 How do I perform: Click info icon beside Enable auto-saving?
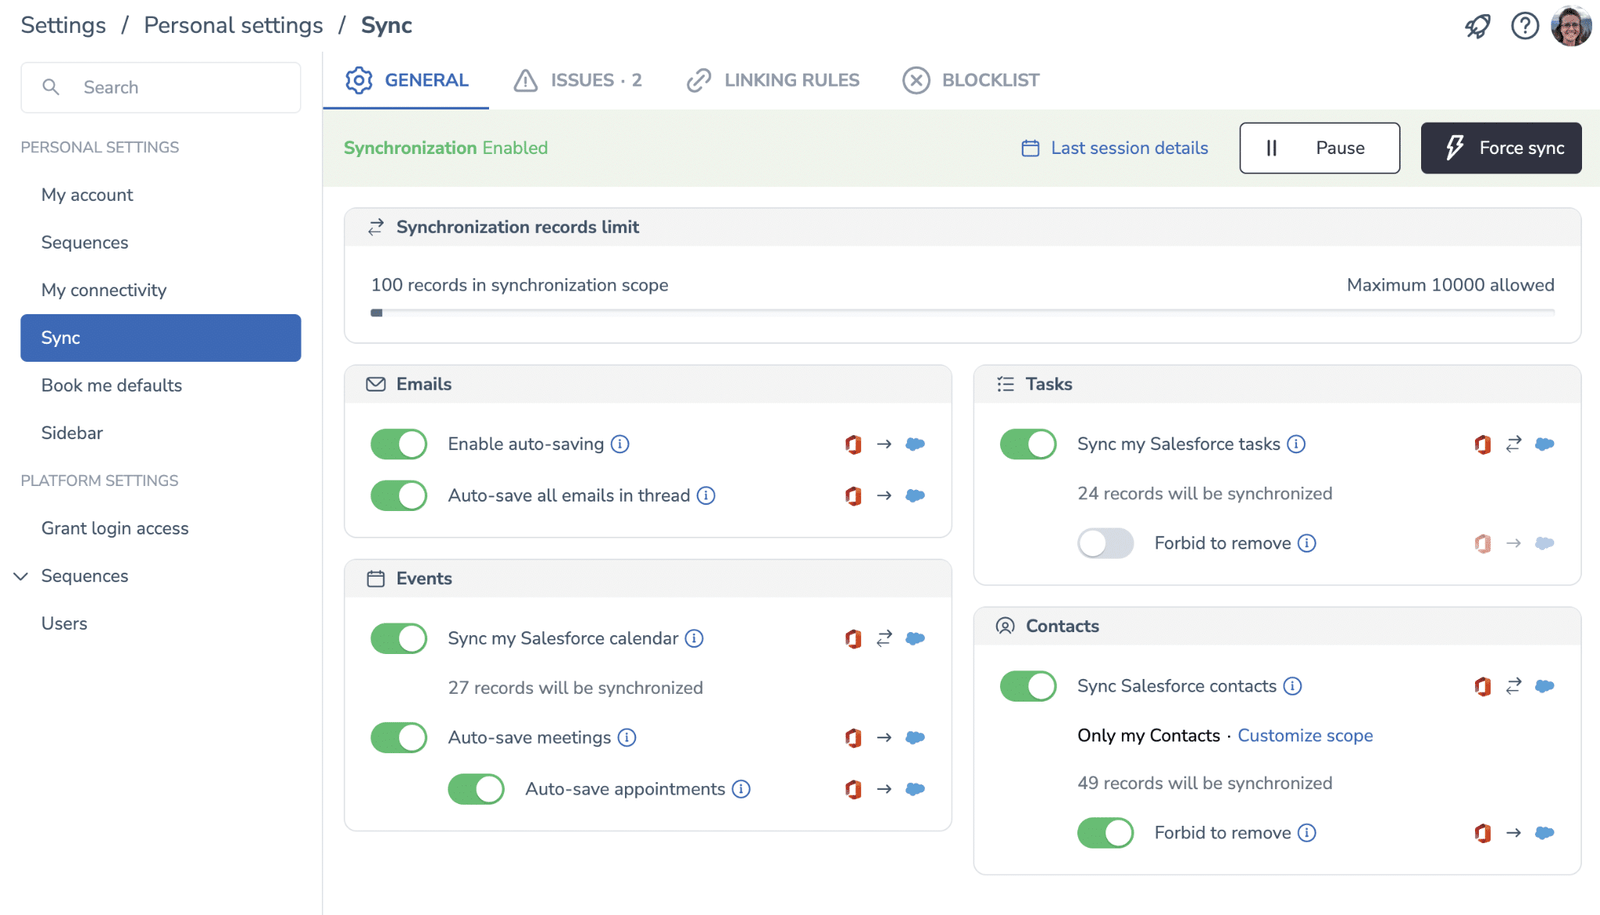coord(620,444)
